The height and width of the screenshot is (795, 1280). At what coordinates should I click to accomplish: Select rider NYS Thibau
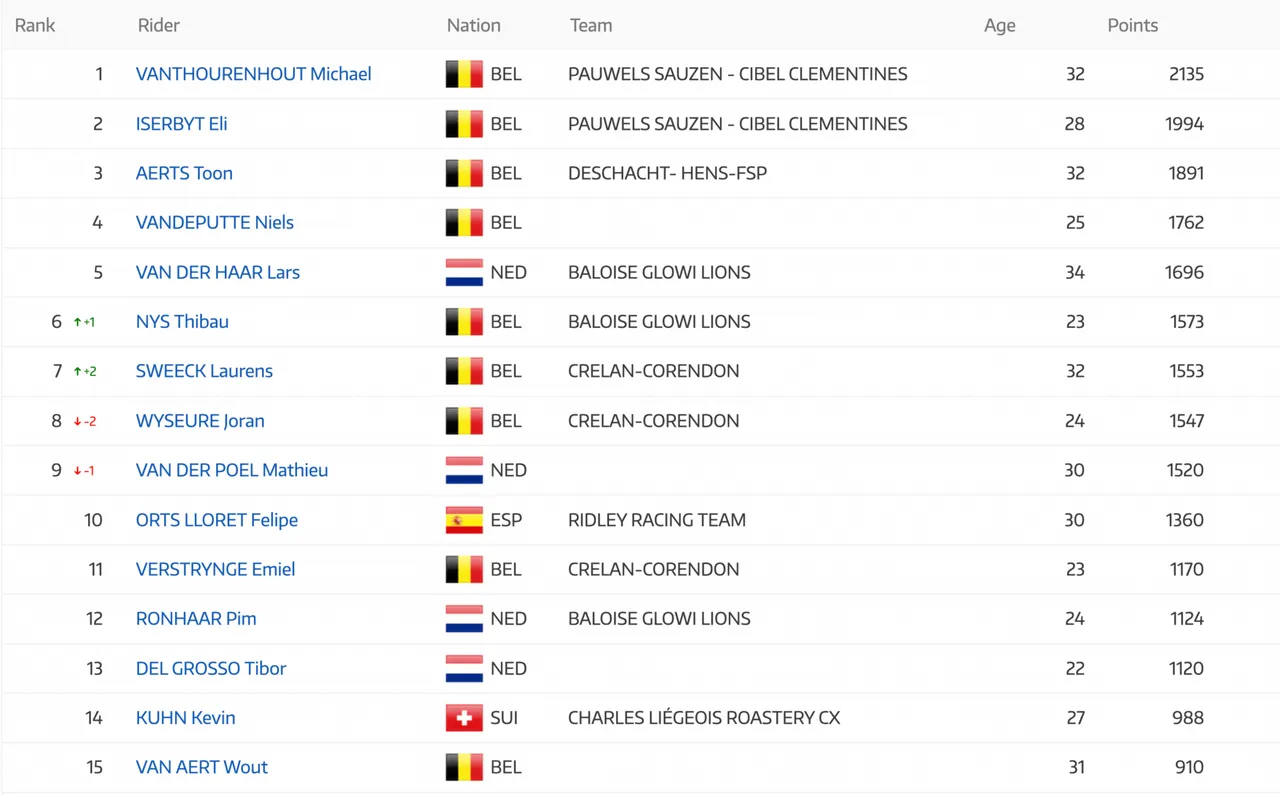point(182,322)
